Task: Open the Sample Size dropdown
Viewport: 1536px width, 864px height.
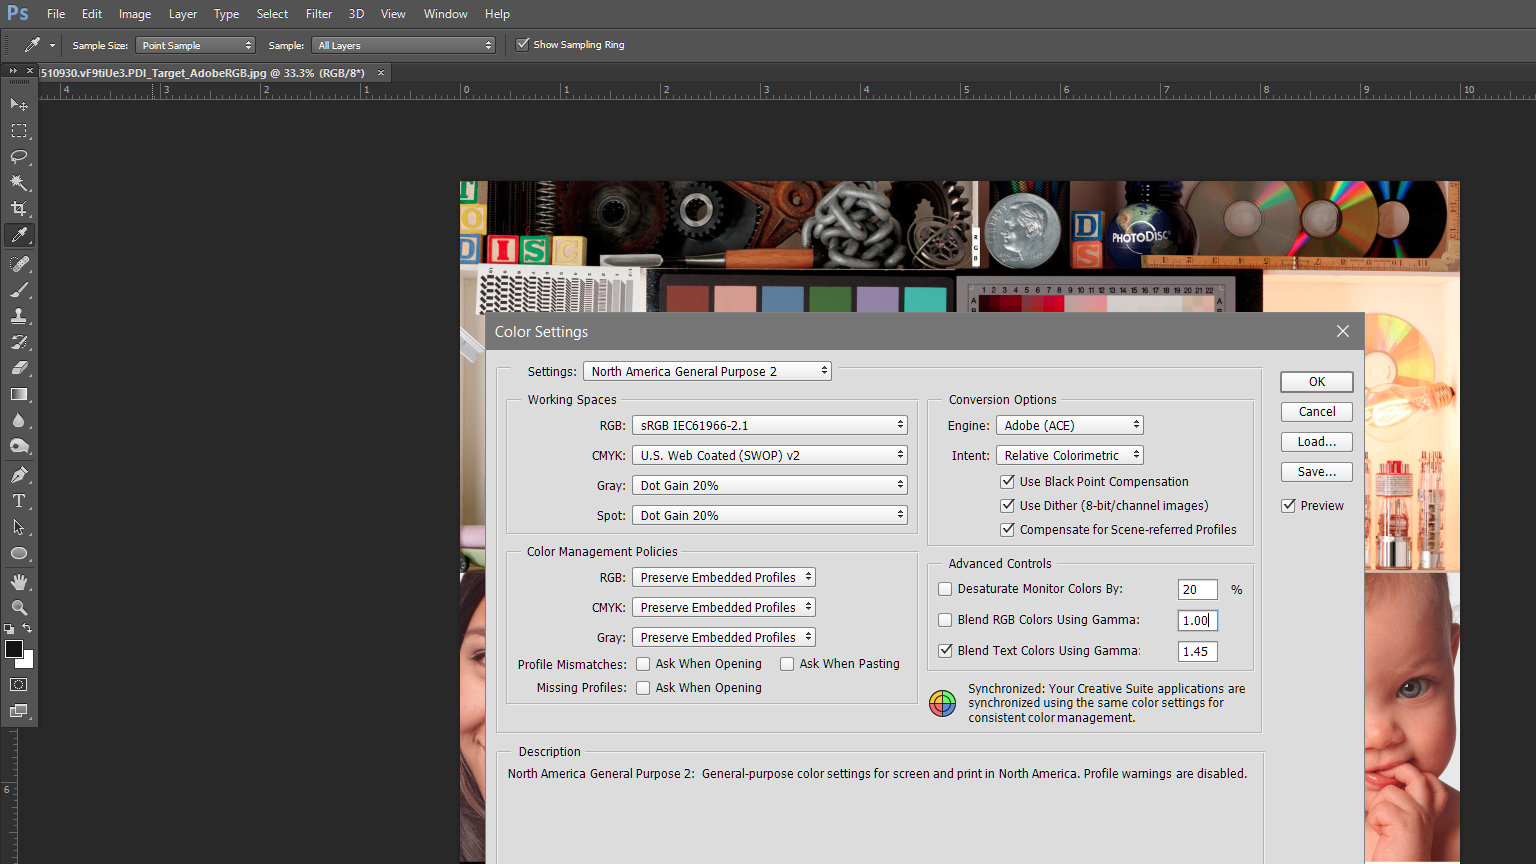Action: point(196,45)
